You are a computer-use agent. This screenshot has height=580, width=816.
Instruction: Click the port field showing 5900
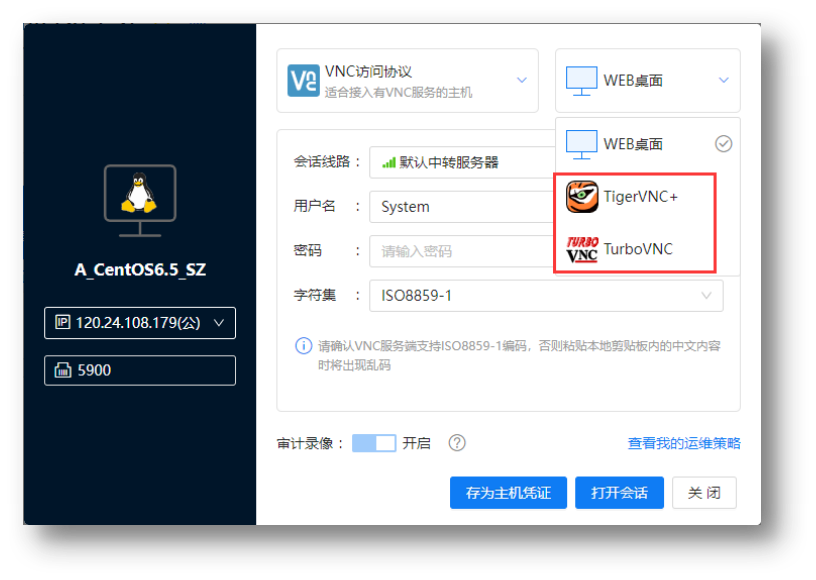139,370
